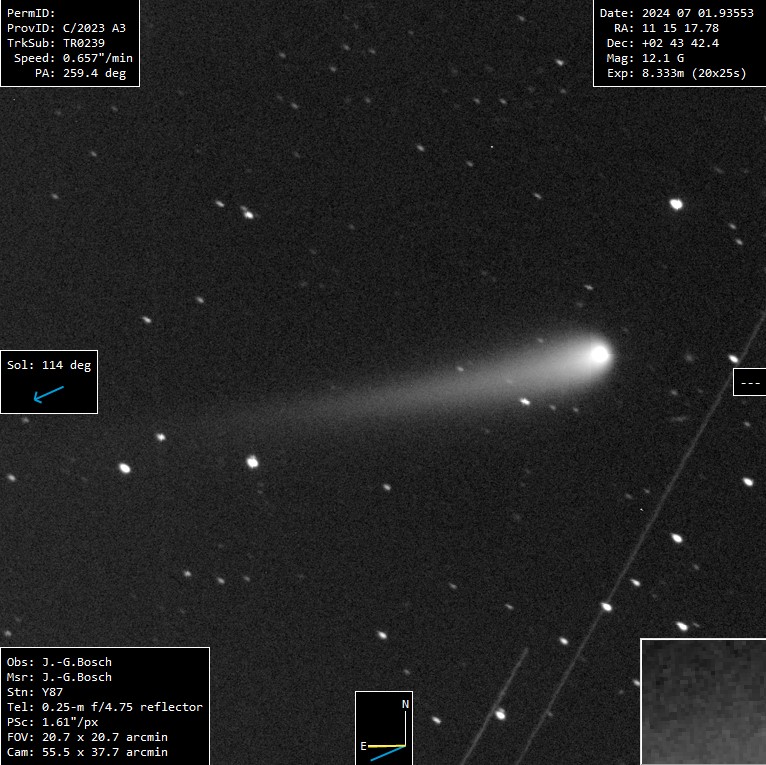Select the 'Dec: +02 43 42.4' line
This screenshot has height=765, width=766.
(x=663, y=43)
